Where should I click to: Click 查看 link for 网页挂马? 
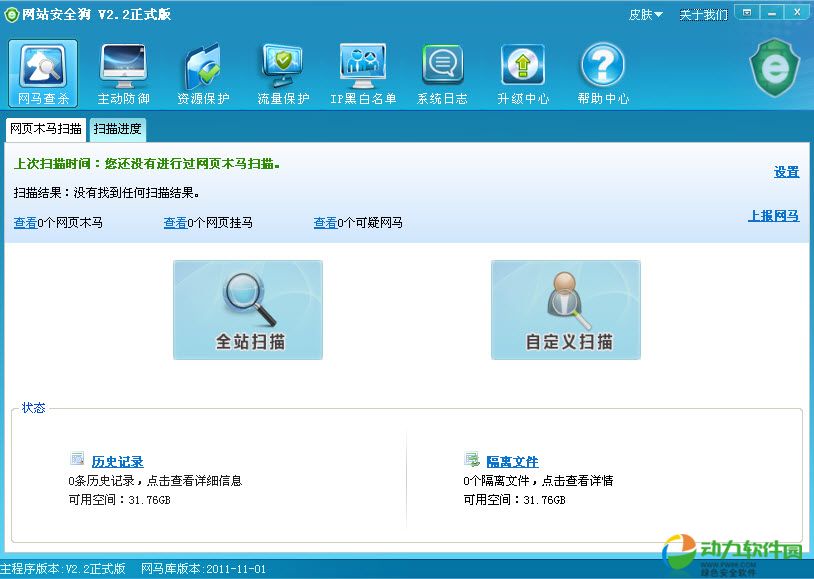[x=175, y=223]
